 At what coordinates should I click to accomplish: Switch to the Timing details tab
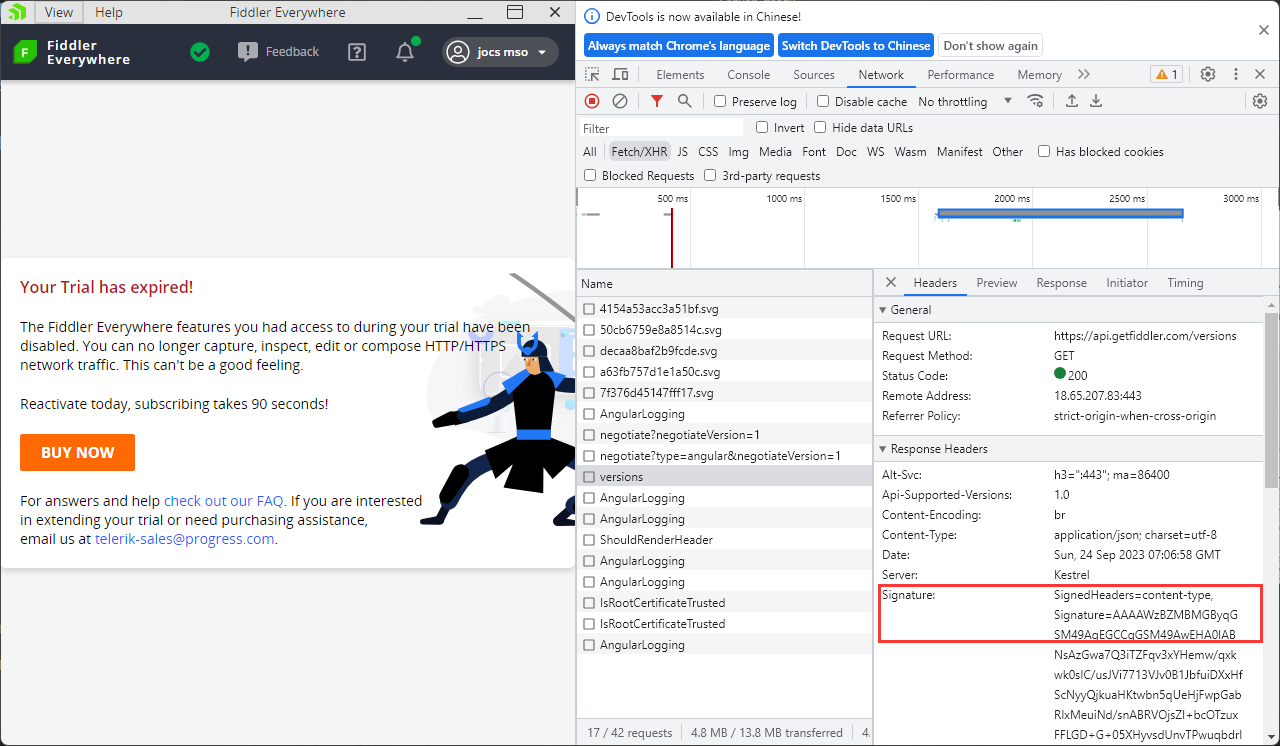coord(1185,283)
